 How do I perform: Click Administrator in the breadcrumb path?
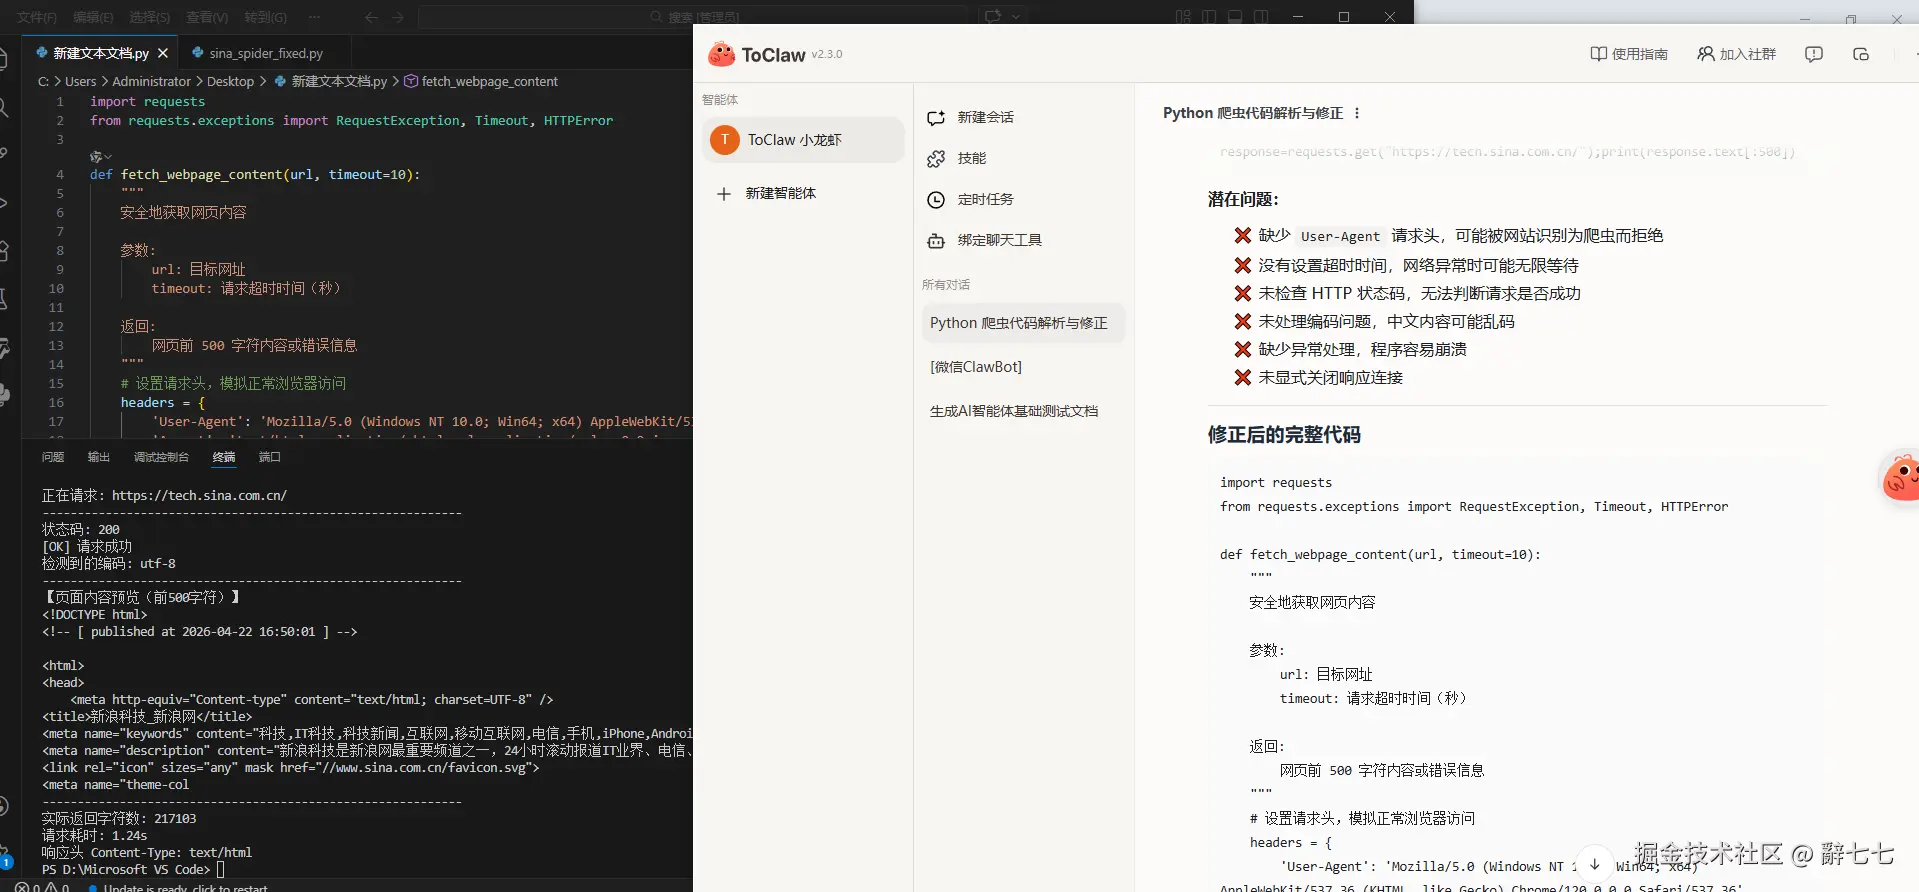(x=151, y=81)
